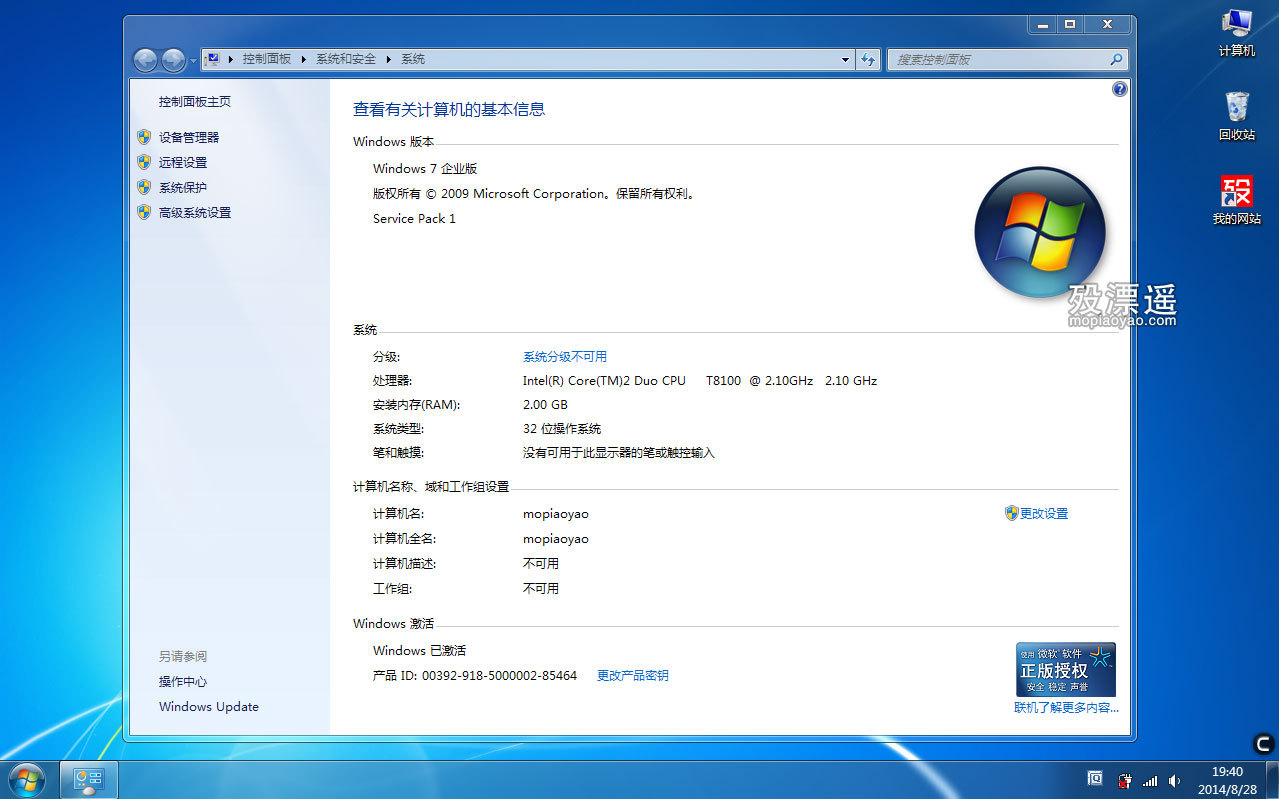Click the shield icon beside 更改设置
The width and height of the screenshot is (1279, 799).
(1011, 513)
